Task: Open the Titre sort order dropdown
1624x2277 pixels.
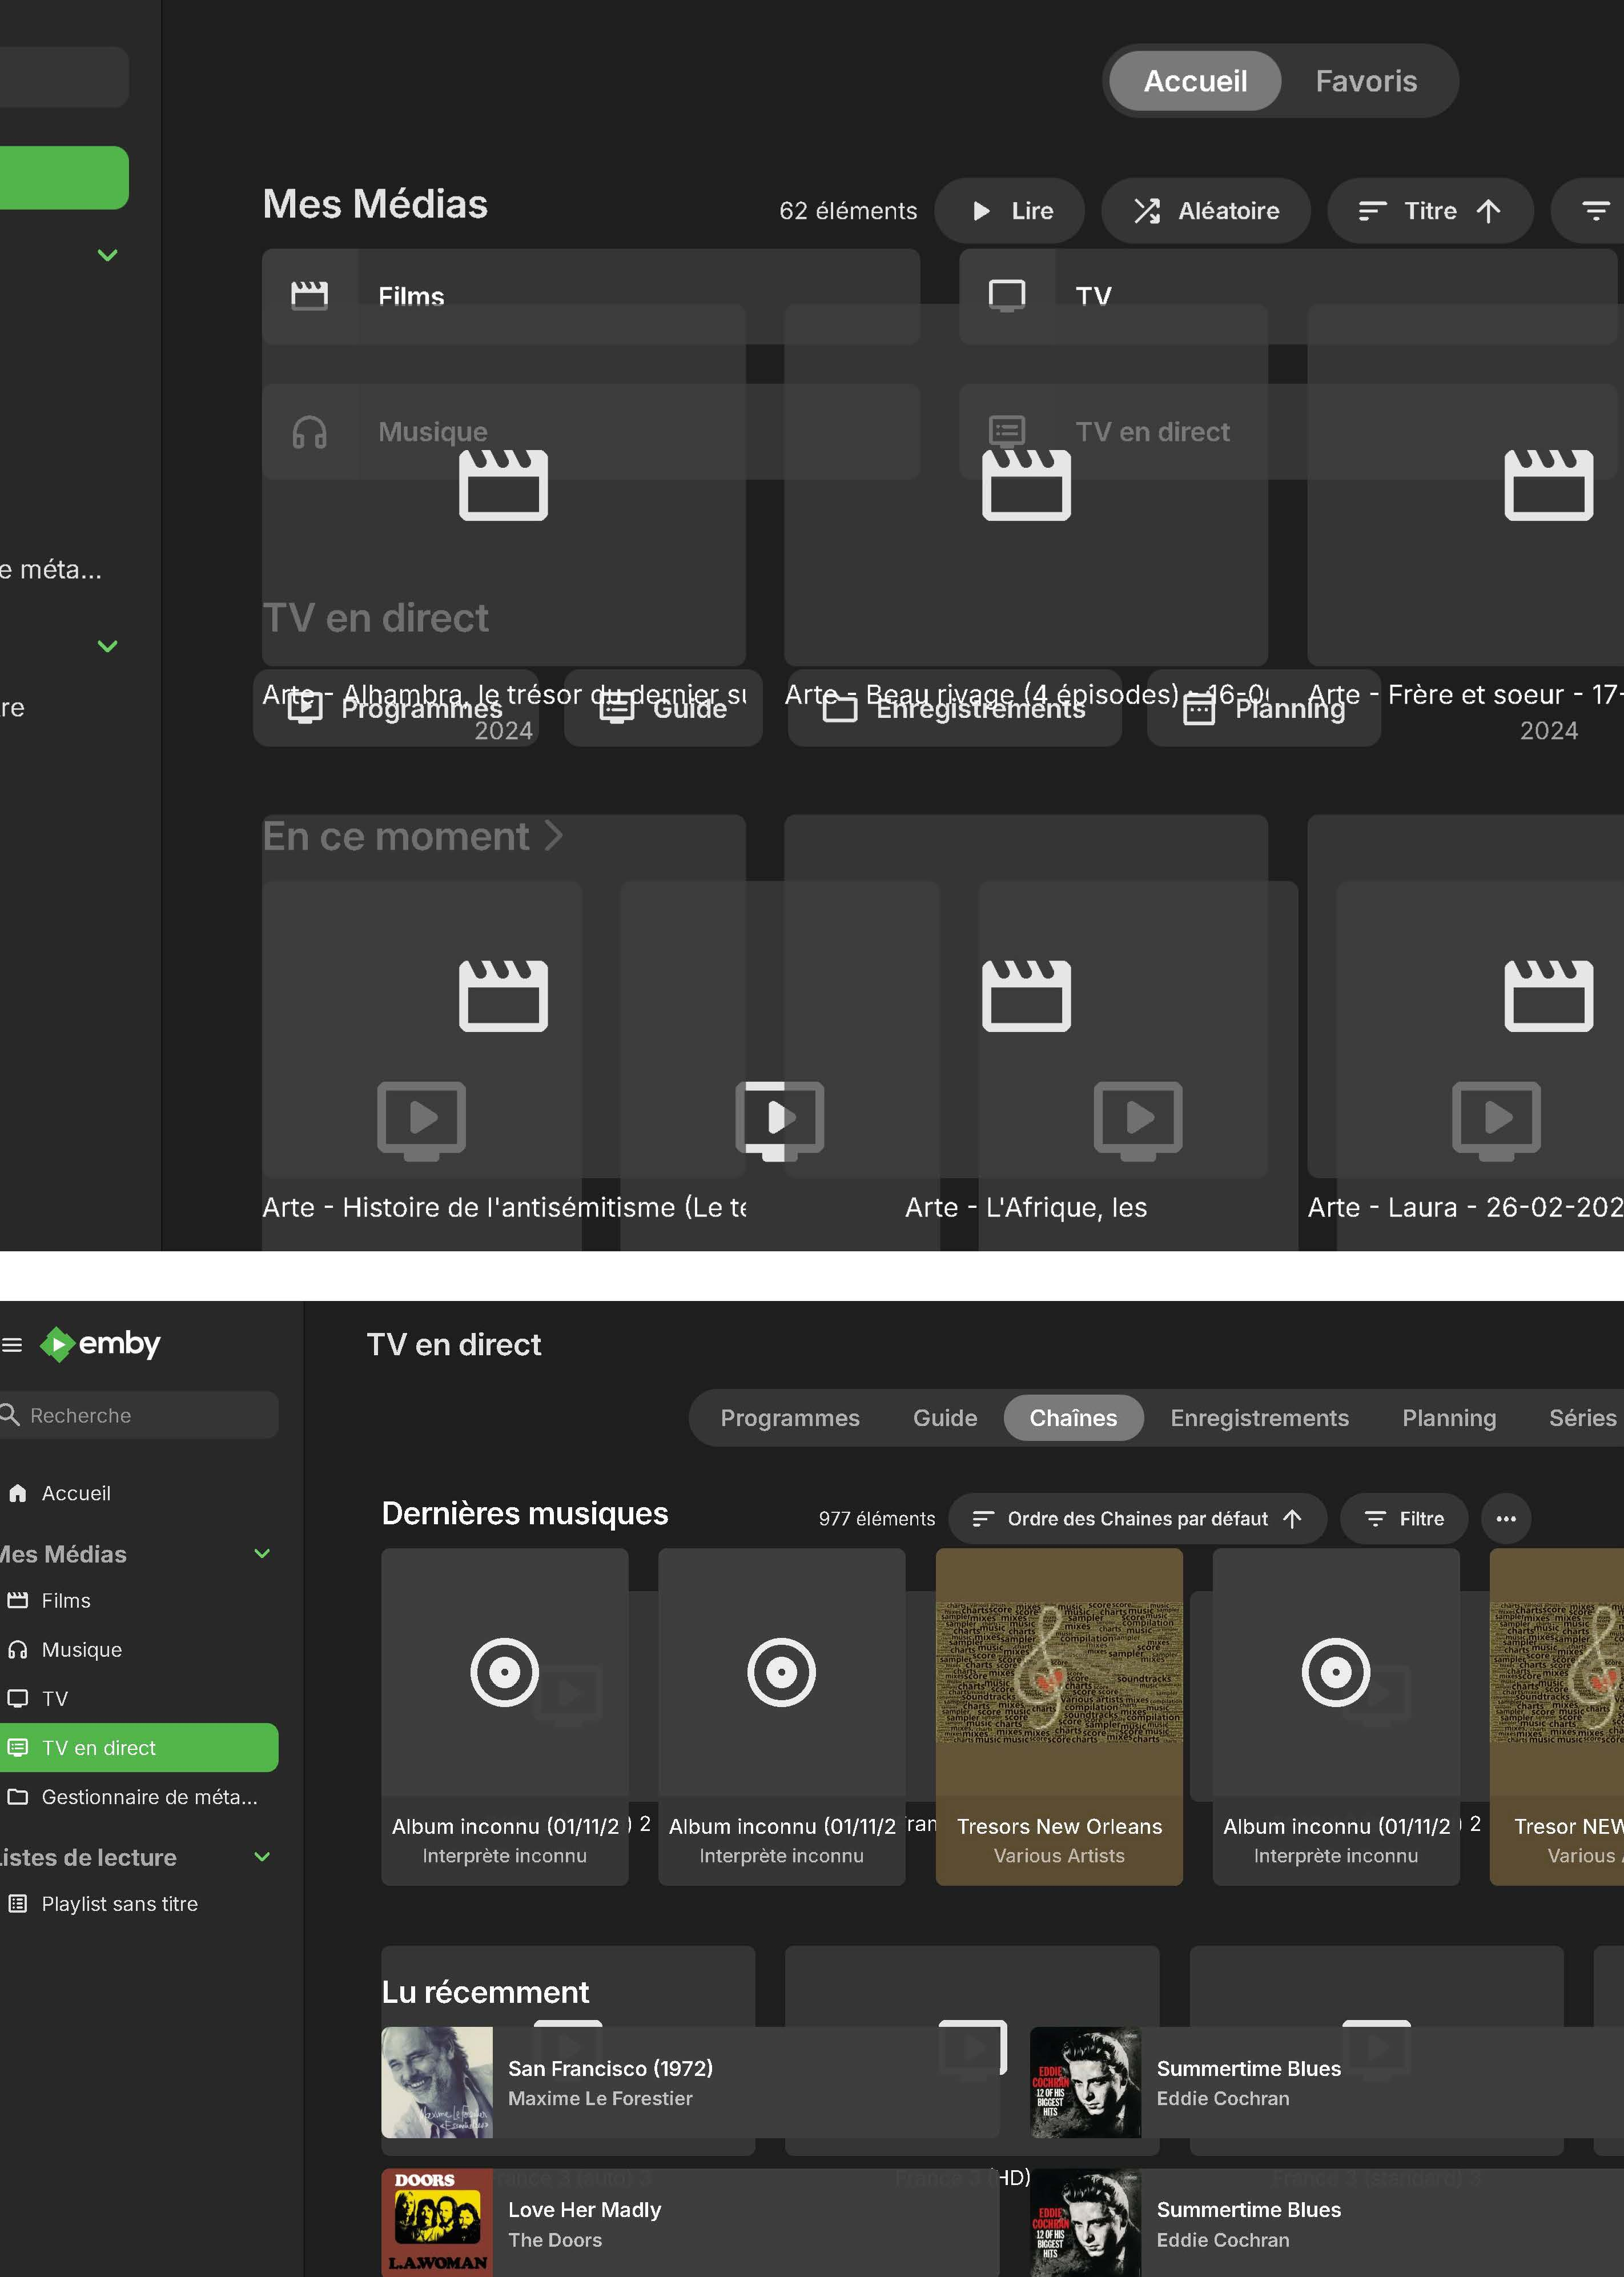Action: [x=1430, y=211]
